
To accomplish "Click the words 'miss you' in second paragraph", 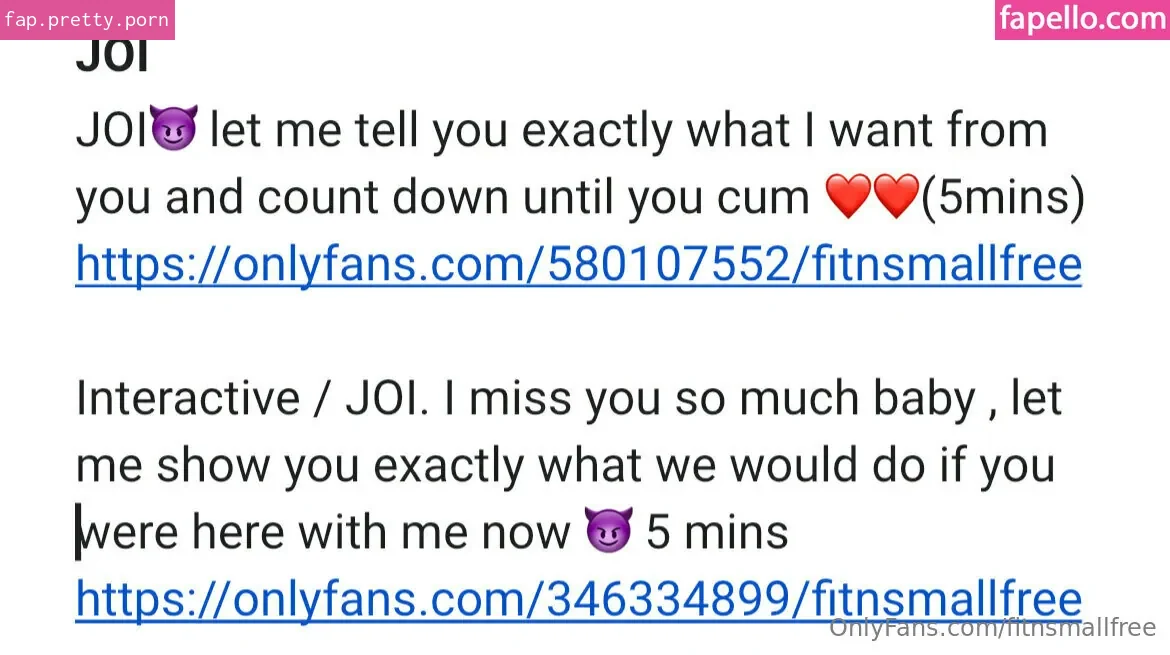I will 565,400.
